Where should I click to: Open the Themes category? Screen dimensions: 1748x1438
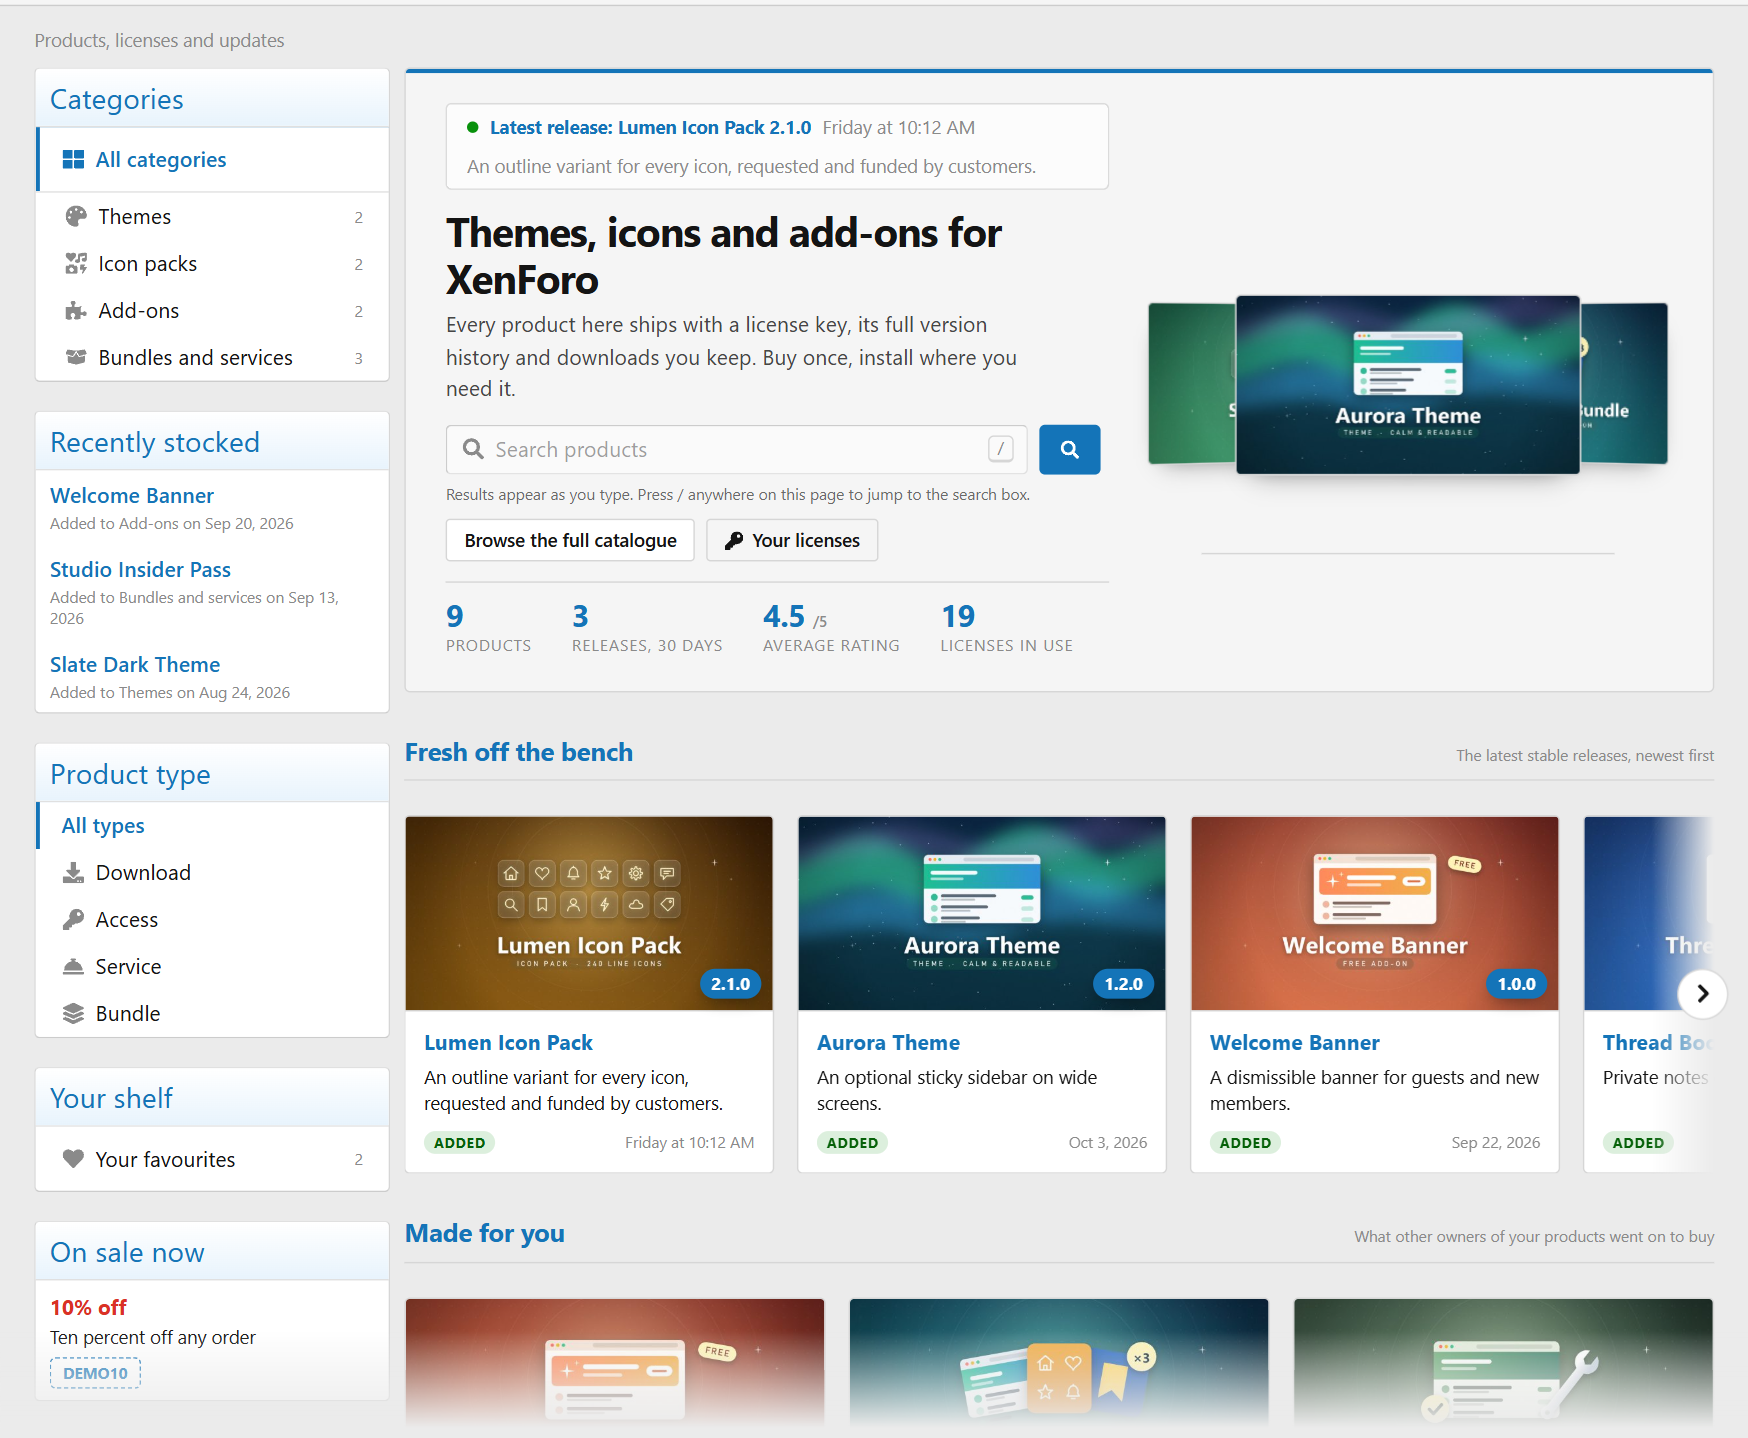point(212,217)
